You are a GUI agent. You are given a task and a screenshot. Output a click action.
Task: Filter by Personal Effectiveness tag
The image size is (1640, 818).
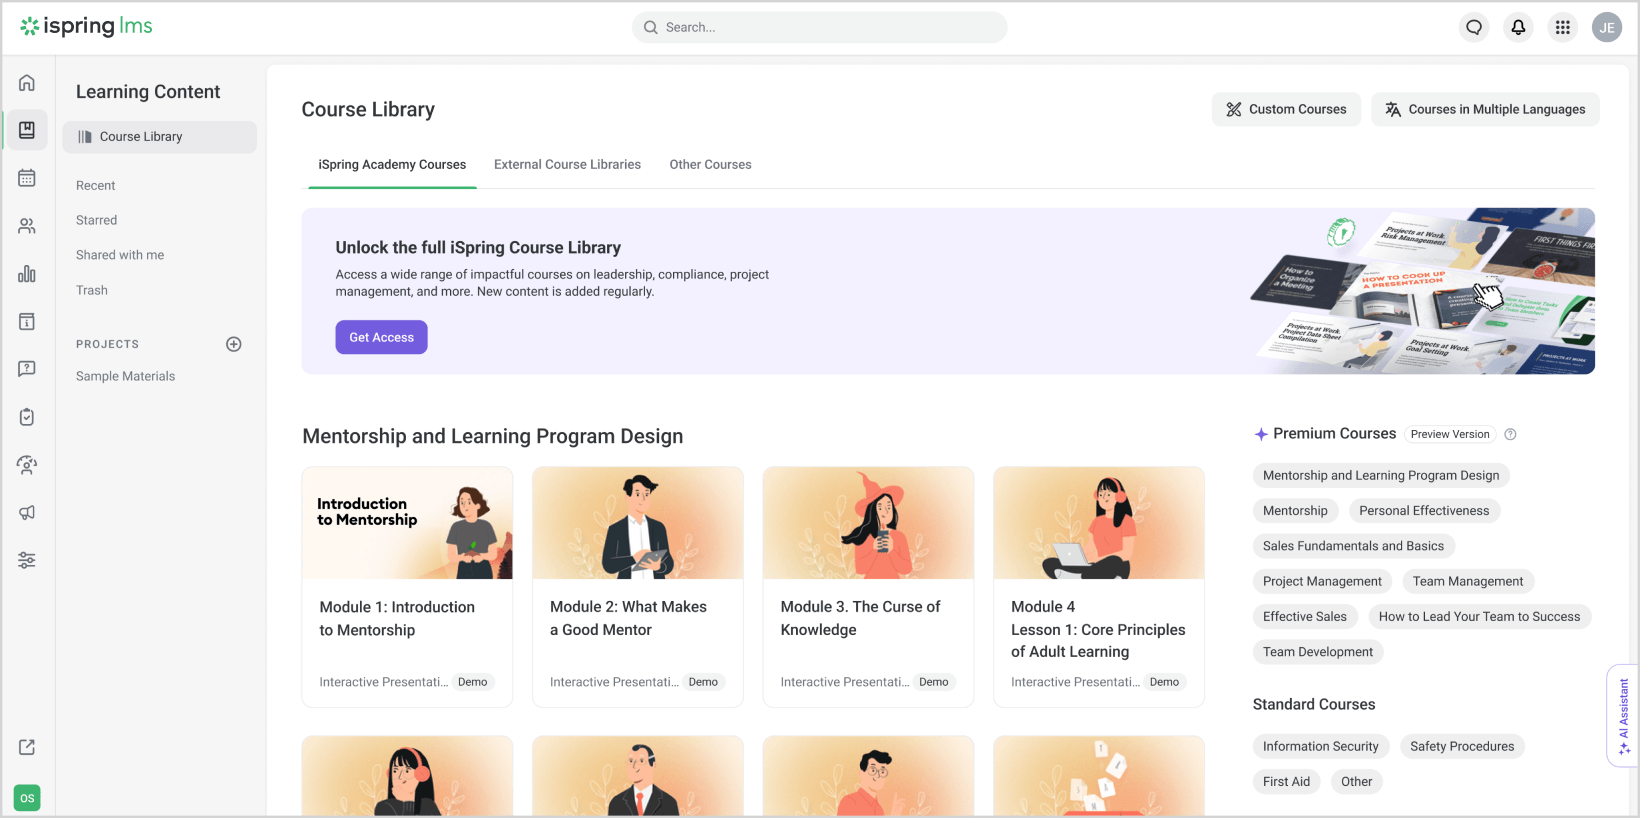click(x=1424, y=511)
